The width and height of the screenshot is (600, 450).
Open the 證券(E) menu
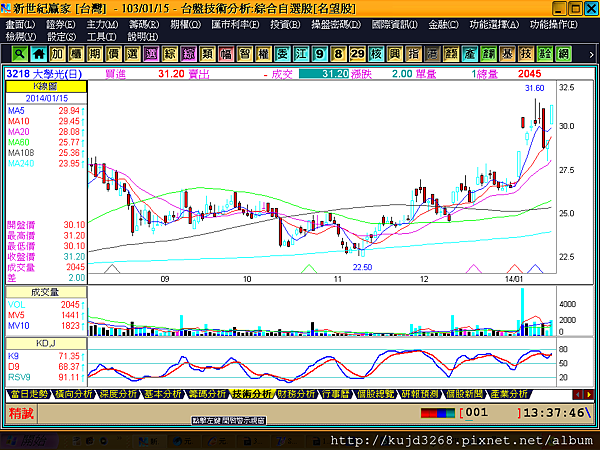point(61,25)
